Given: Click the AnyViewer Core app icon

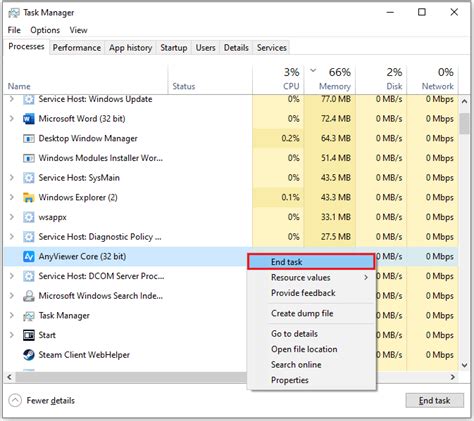Looking at the screenshot, I should [x=29, y=256].
